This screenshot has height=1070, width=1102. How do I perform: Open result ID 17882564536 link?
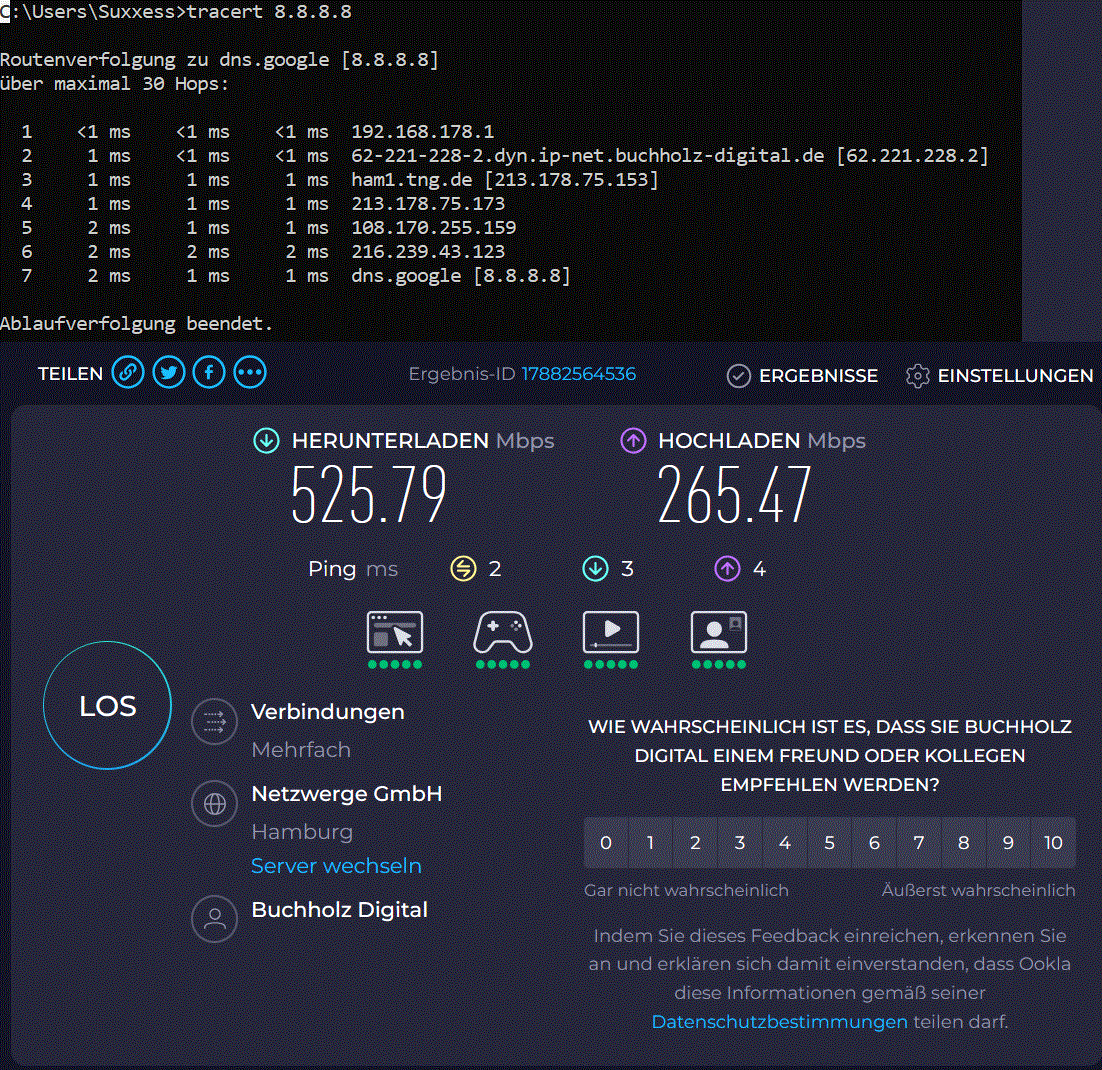578,374
